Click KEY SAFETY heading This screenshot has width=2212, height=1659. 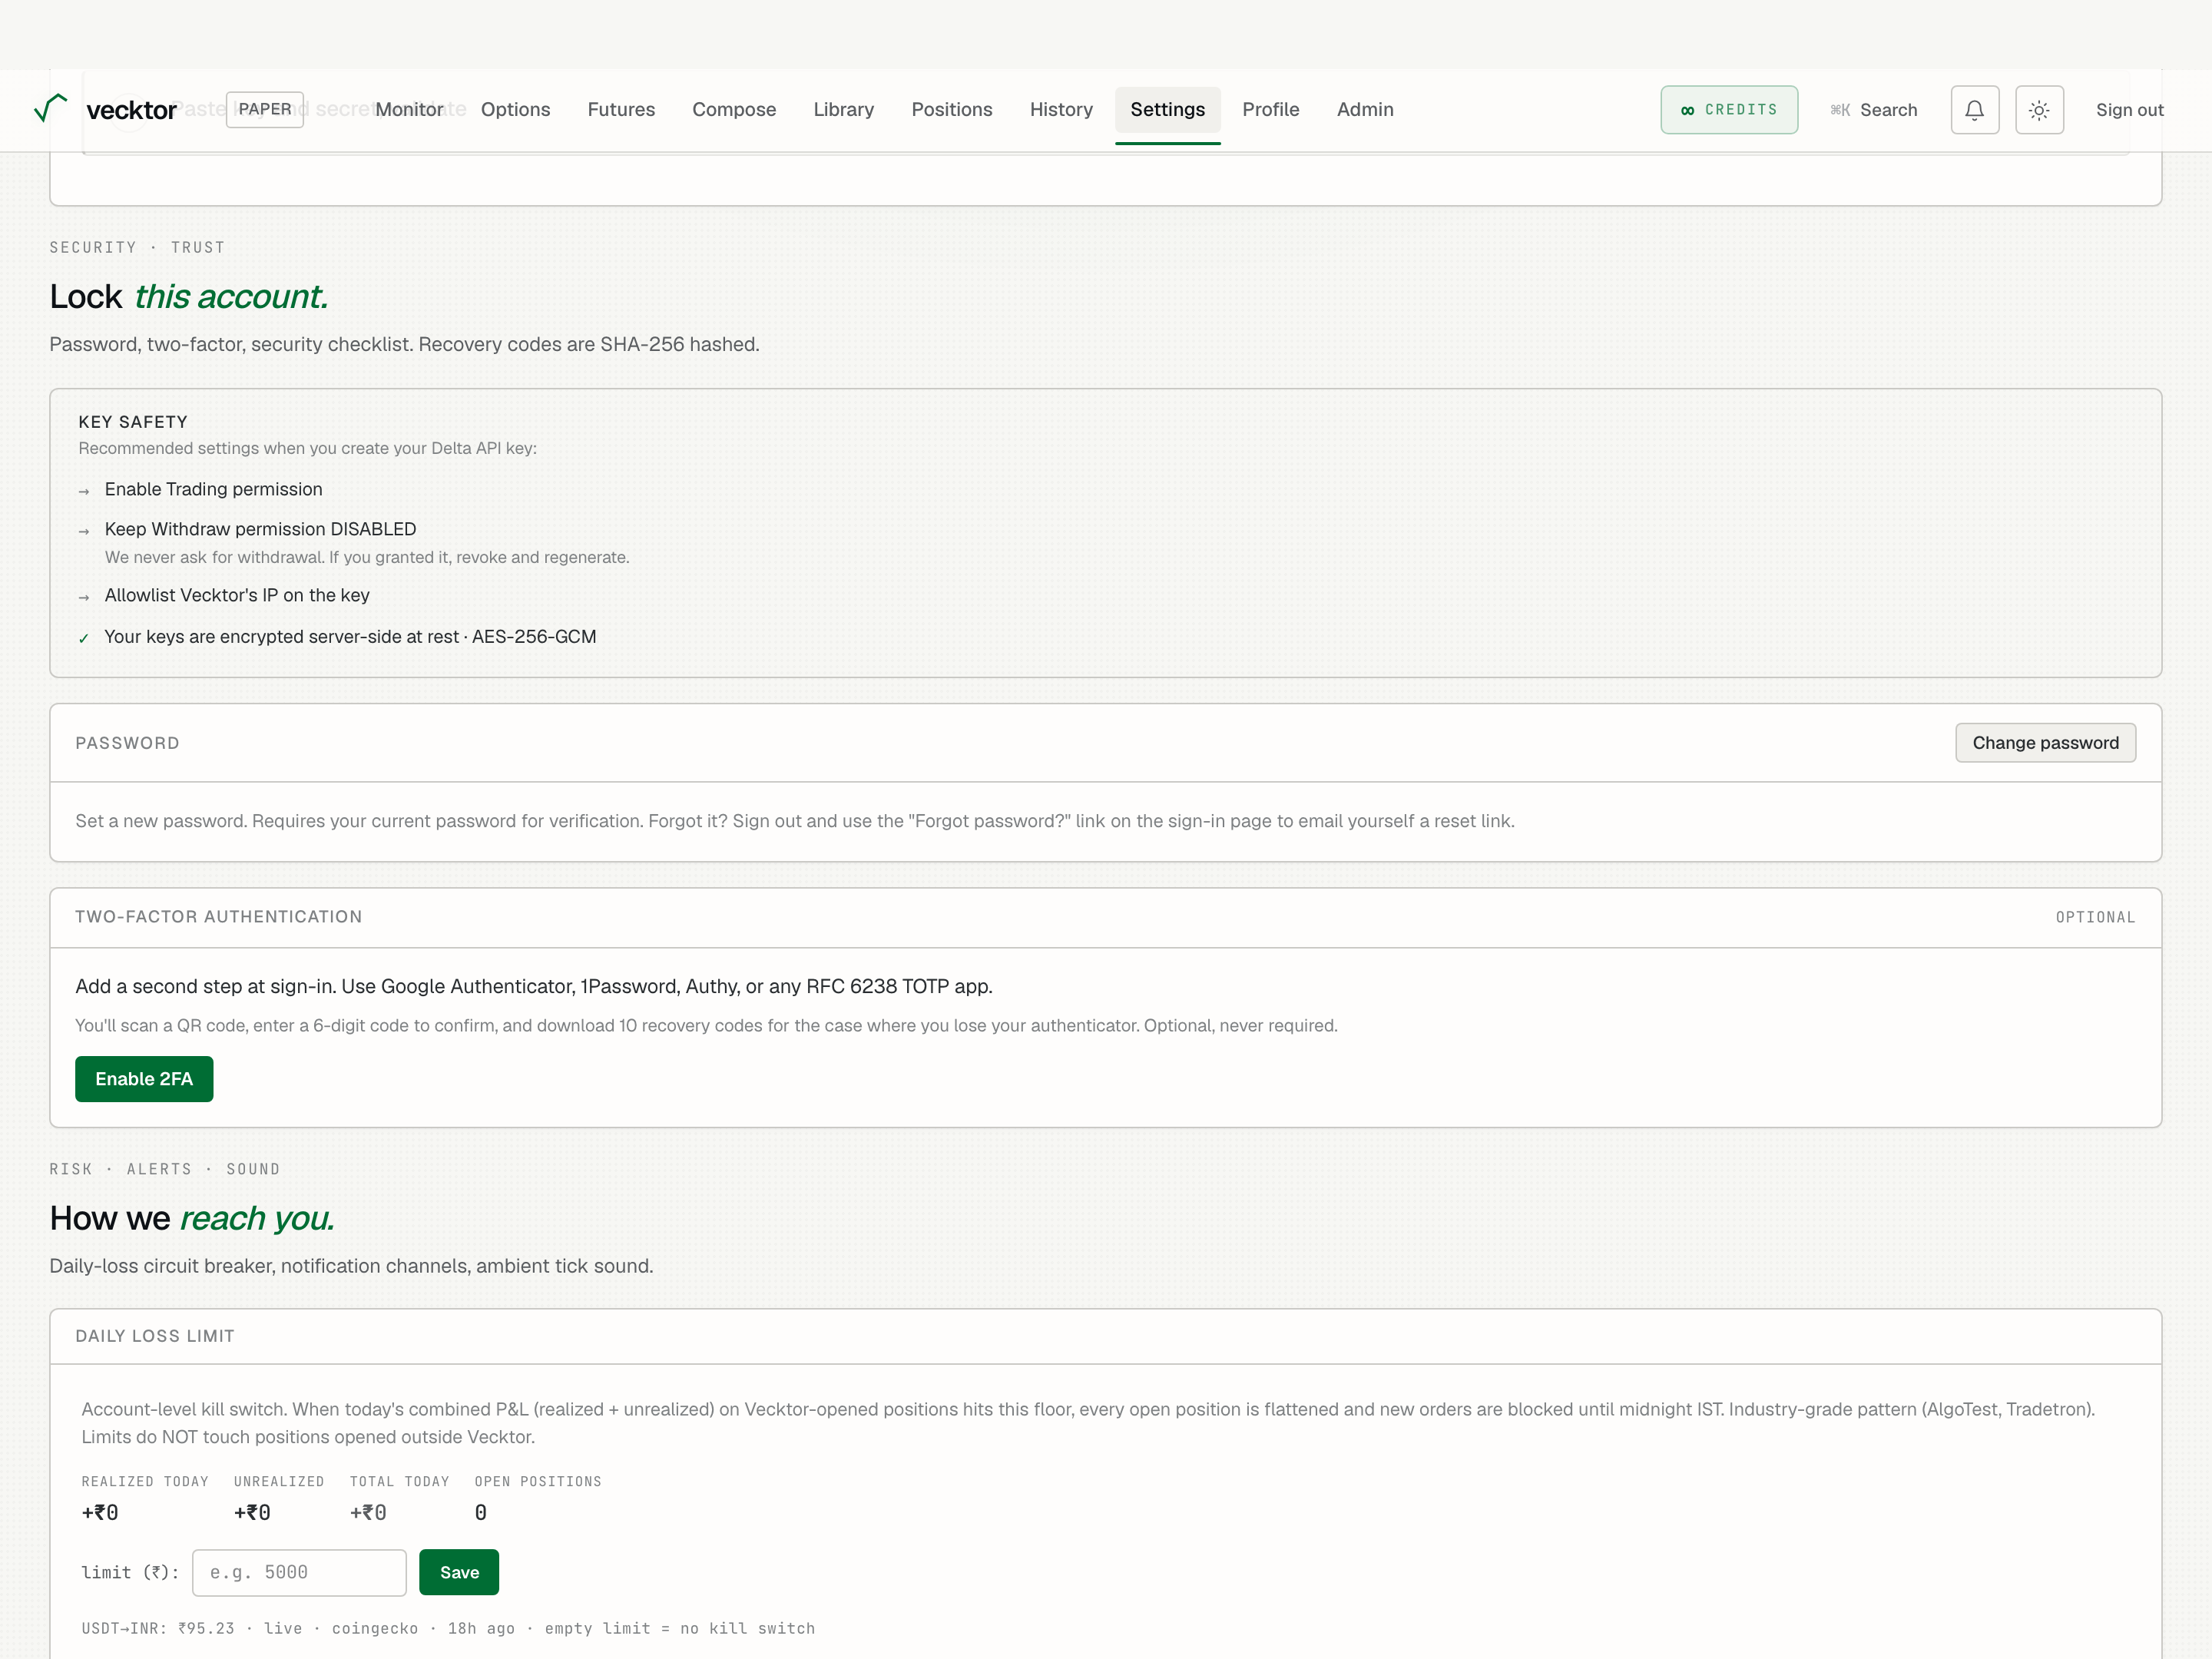pos(133,422)
